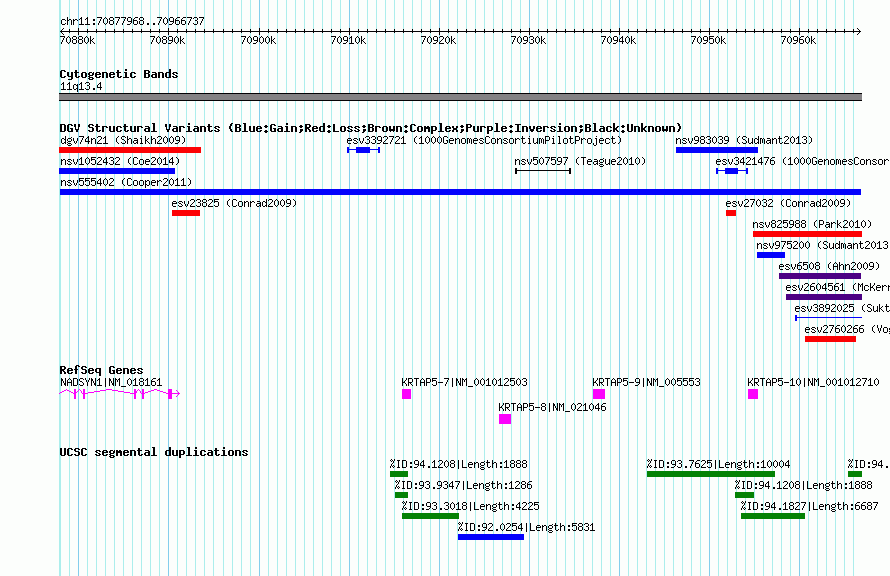890x576 pixels.
Task: Click the esv3892025 variant label
Action: click(842, 308)
